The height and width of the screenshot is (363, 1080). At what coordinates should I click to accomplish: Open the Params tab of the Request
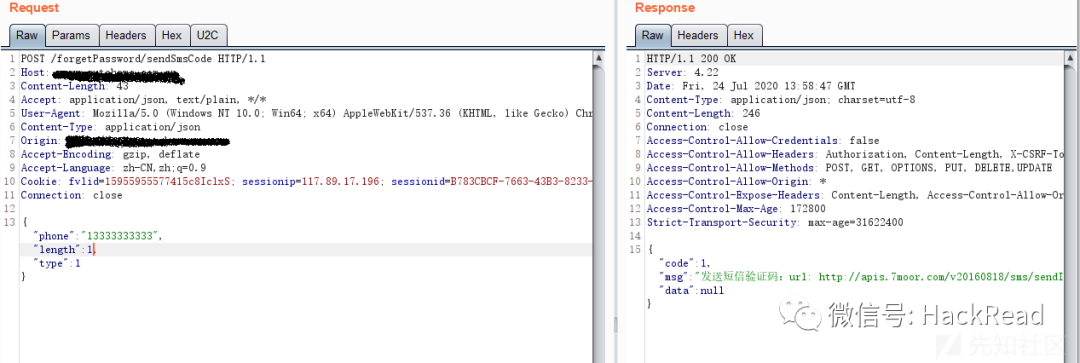[x=72, y=35]
